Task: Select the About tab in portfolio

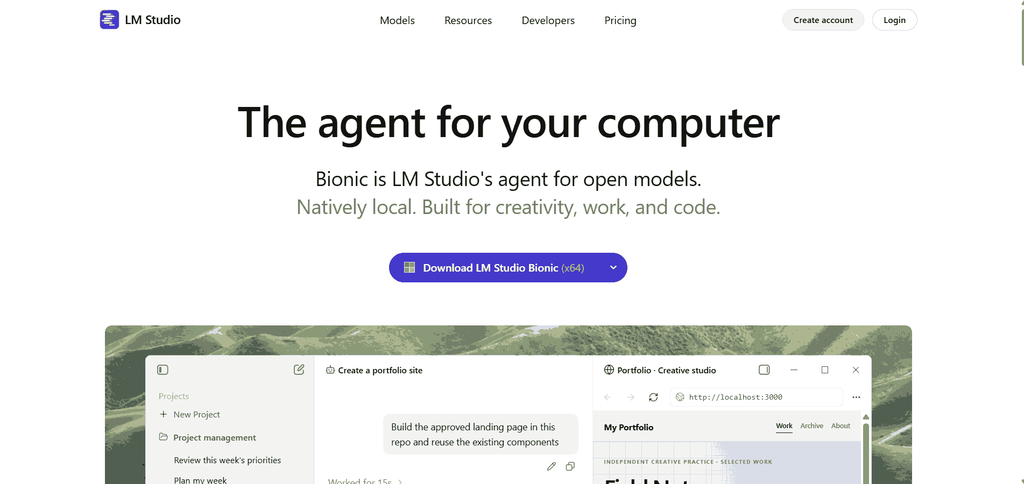Action: [840, 426]
